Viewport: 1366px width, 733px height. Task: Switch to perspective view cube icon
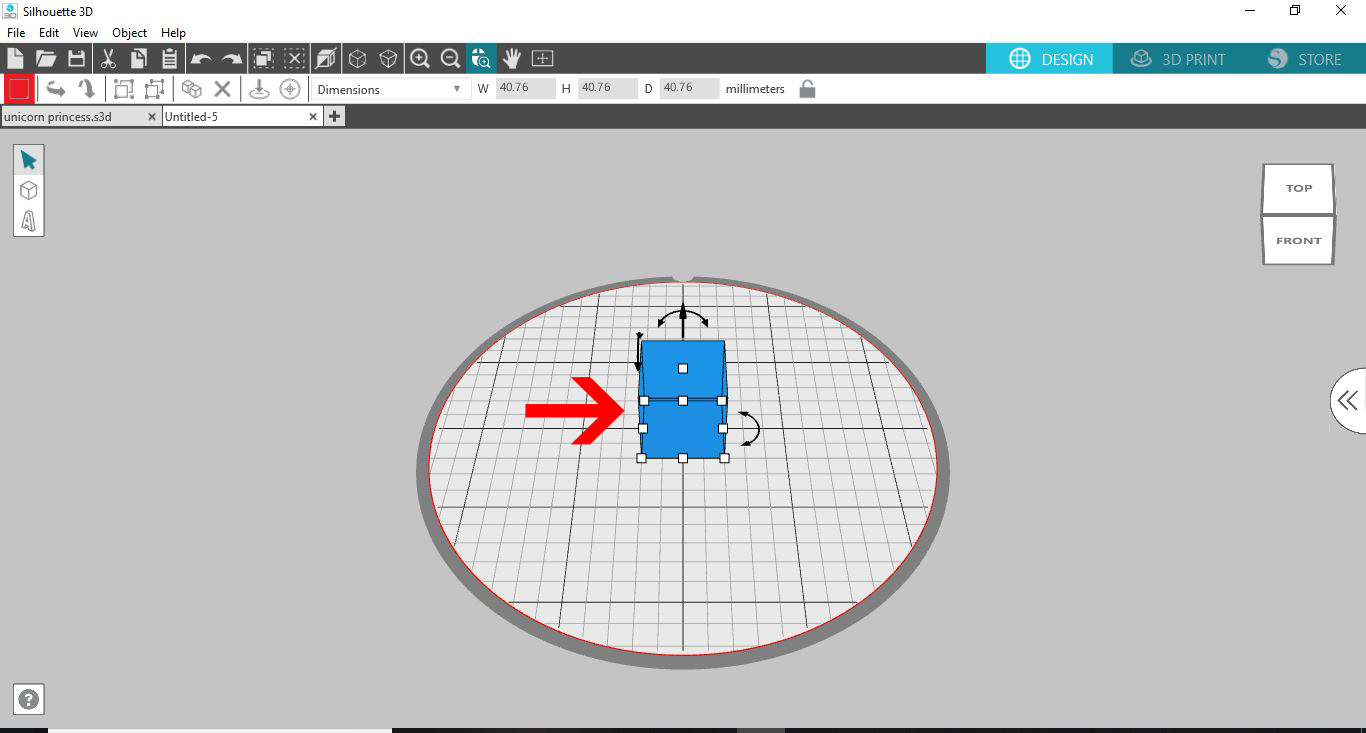click(326, 58)
